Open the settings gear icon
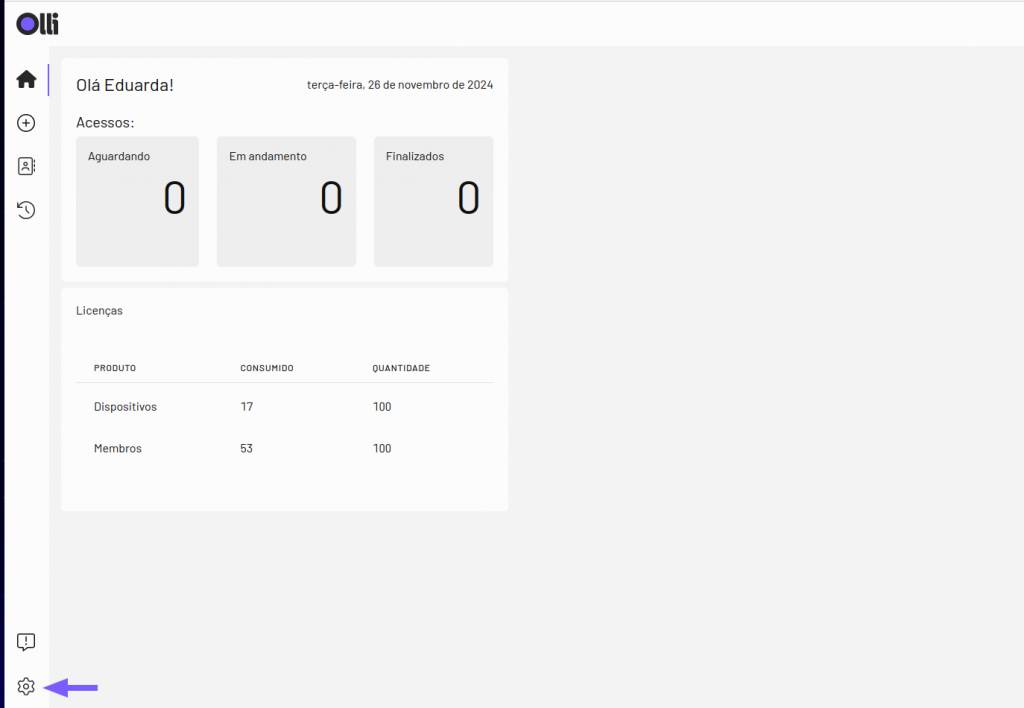The width and height of the screenshot is (1024, 708). [x=26, y=686]
